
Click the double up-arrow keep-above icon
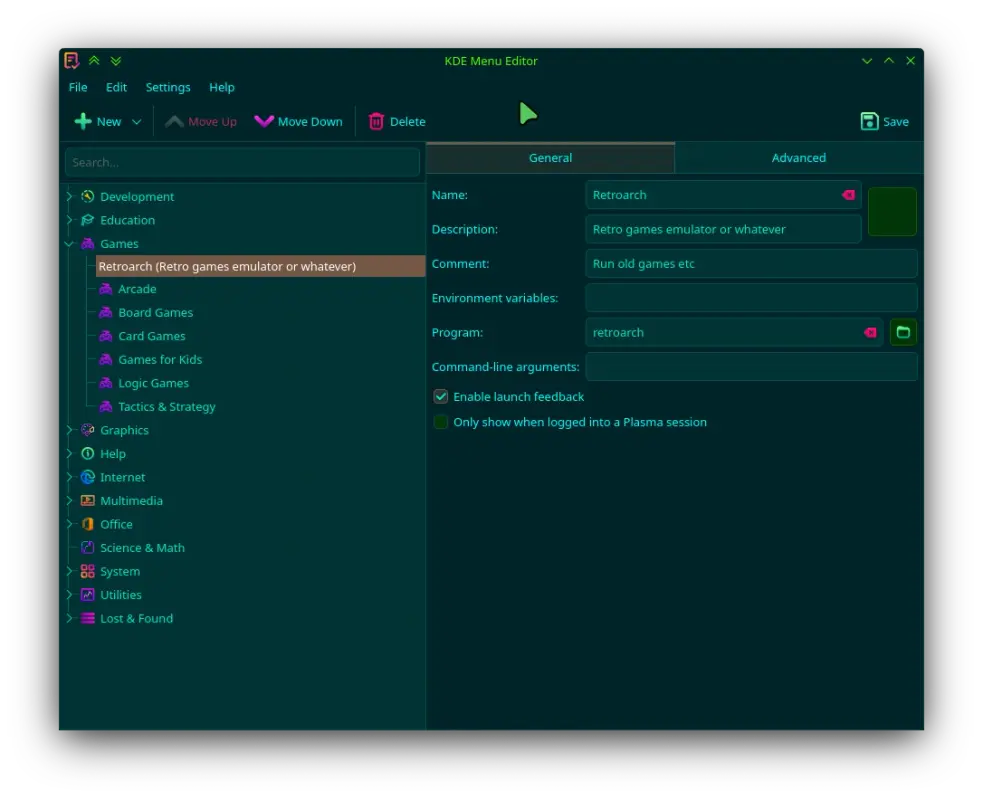click(x=94, y=60)
